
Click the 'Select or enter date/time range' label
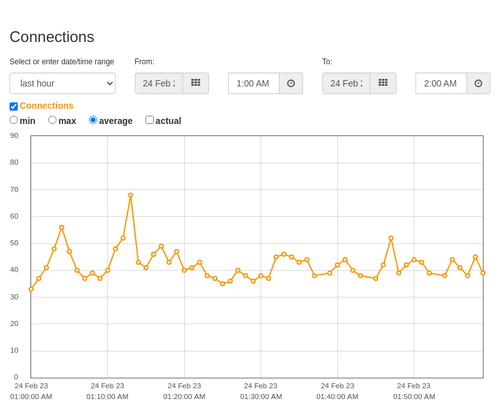[62, 62]
